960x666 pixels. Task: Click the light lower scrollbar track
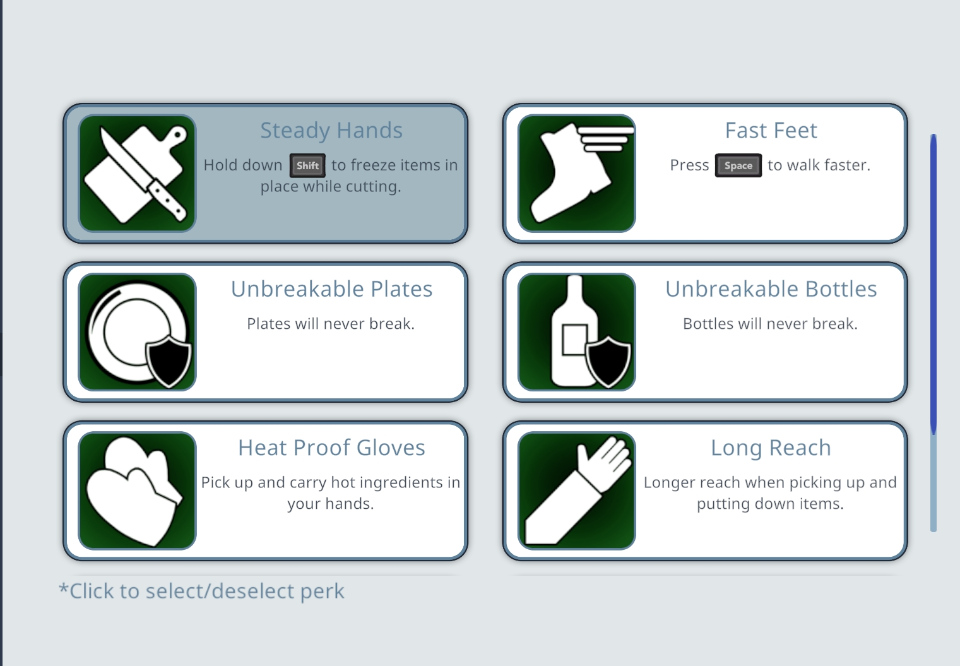[933, 484]
